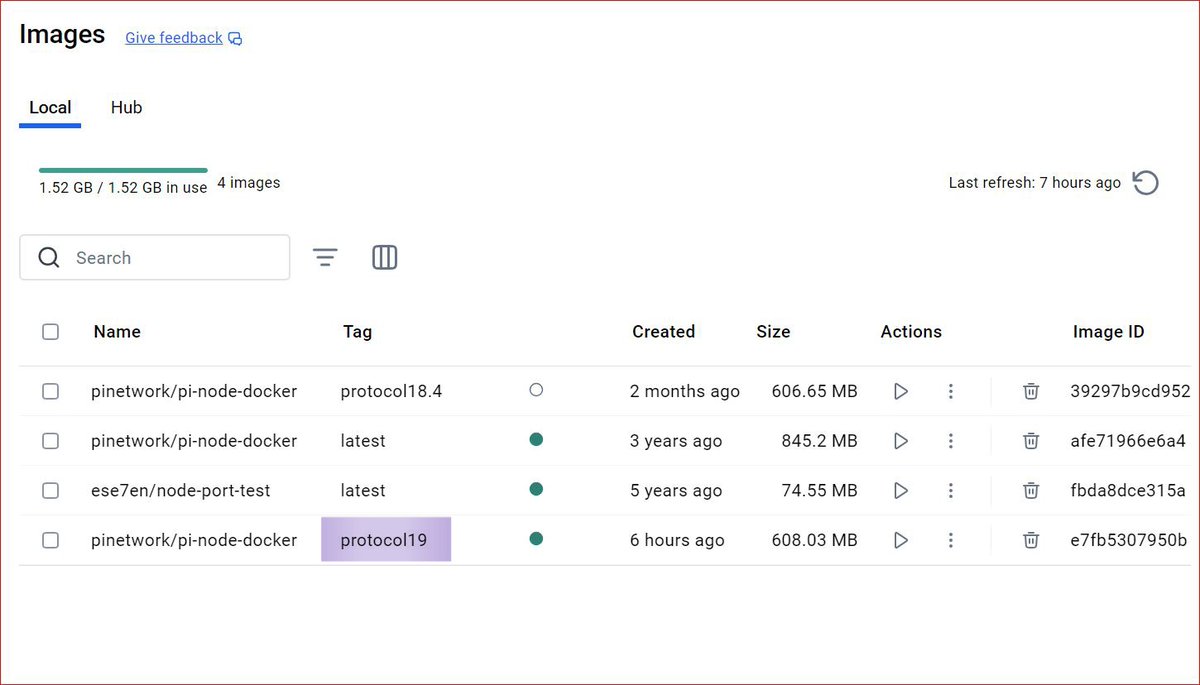Click the feedback chat icon
The width and height of the screenshot is (1200, 685).
235,39
